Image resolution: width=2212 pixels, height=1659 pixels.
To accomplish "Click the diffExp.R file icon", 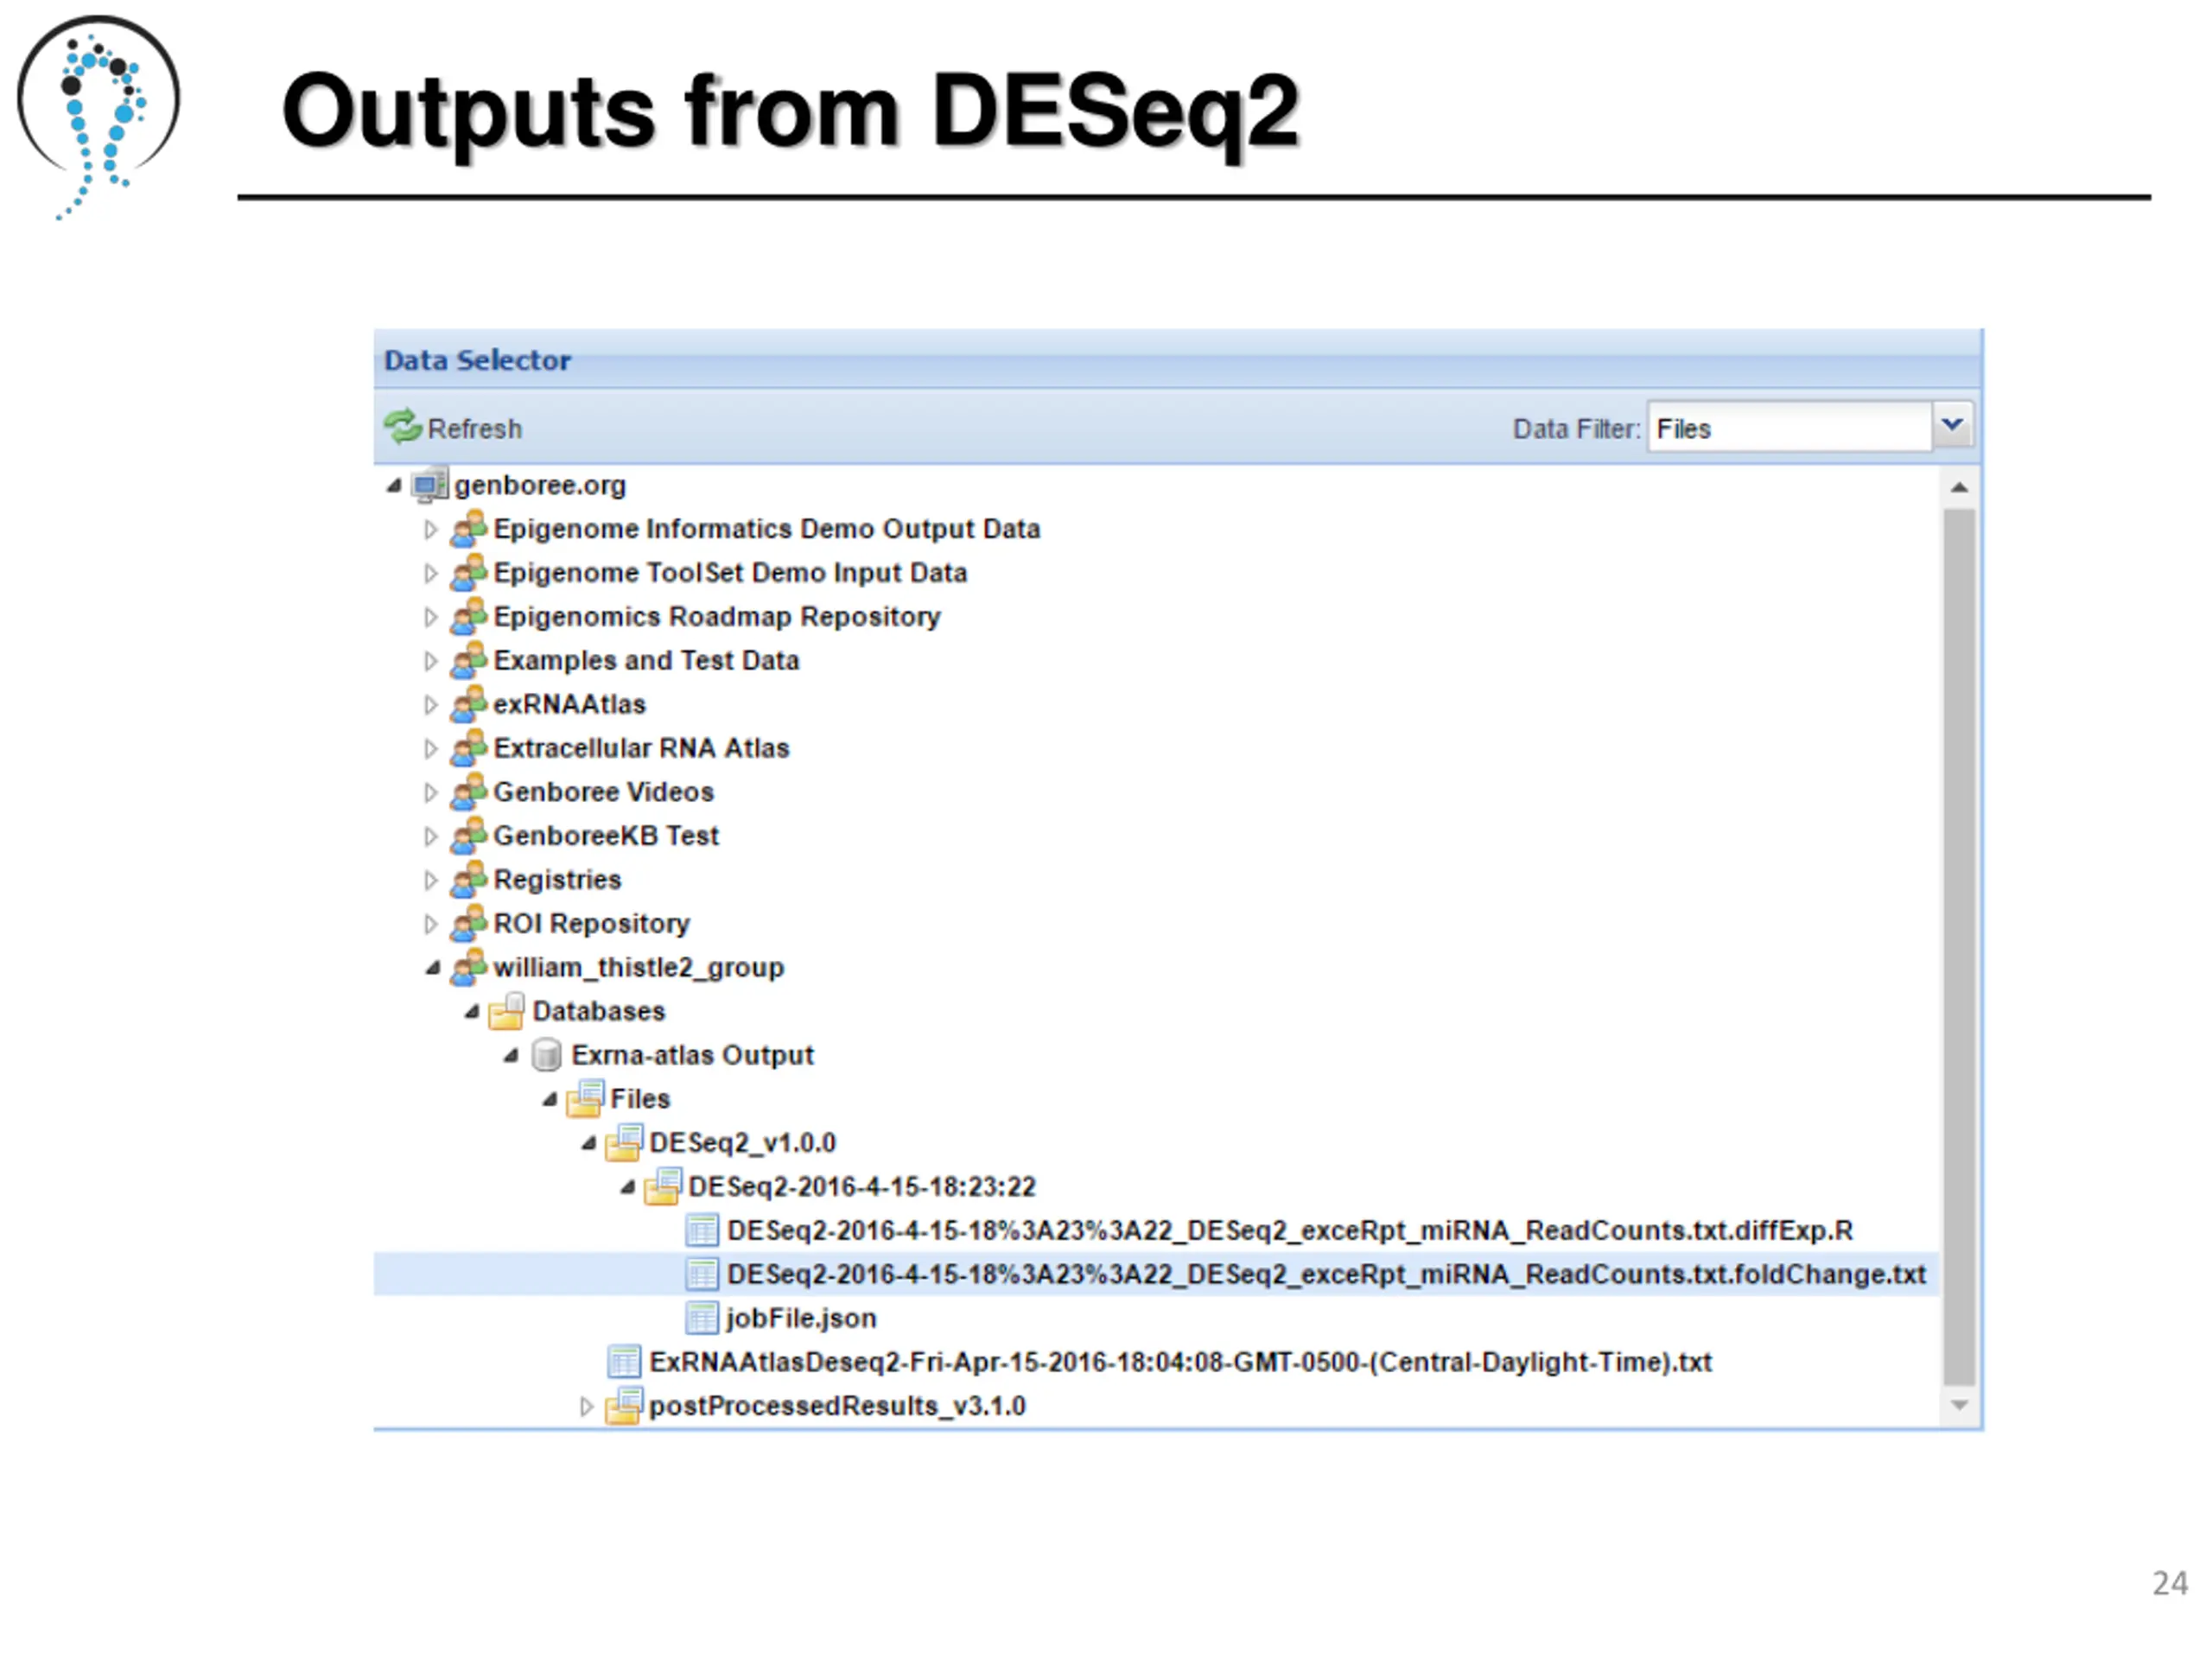I will [x=702, y=1231].
